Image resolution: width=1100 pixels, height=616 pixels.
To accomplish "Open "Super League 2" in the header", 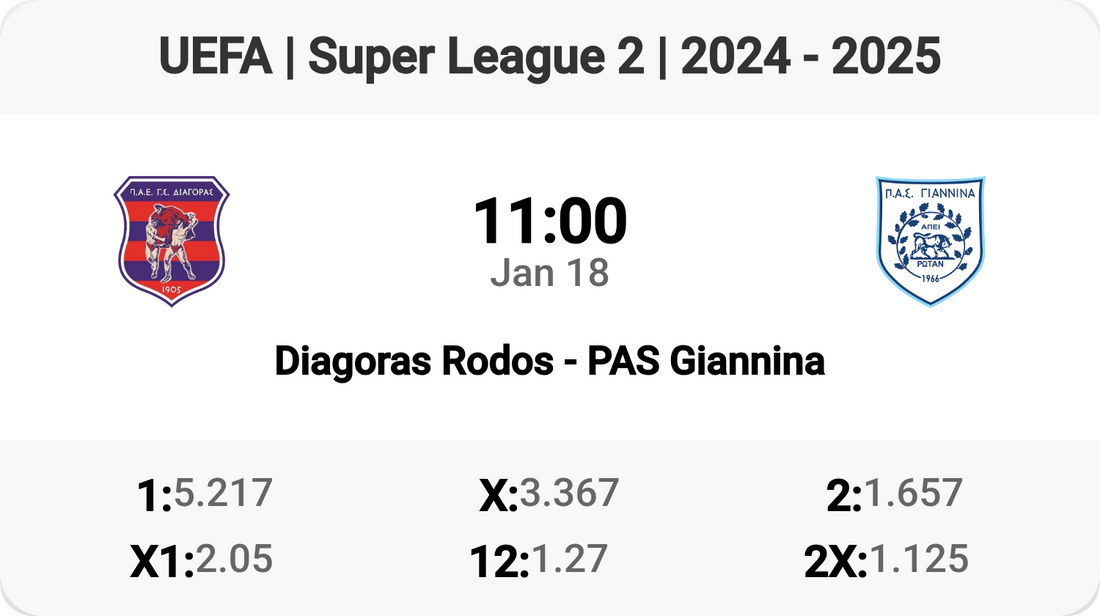I will click(x=475, y=57).
